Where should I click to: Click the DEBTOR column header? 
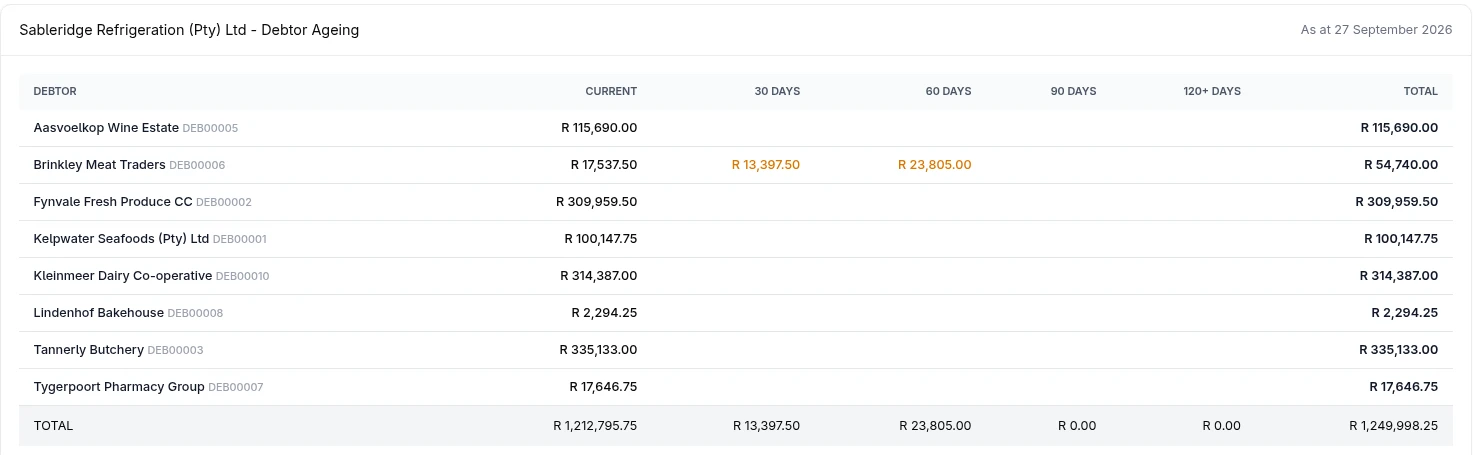coord(55,91)
